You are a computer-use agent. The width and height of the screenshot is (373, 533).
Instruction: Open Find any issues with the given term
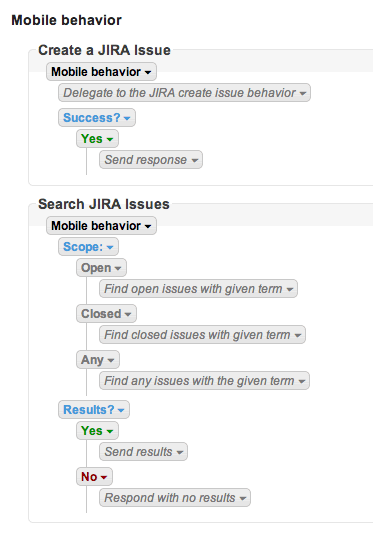click(x=204, y=381)
